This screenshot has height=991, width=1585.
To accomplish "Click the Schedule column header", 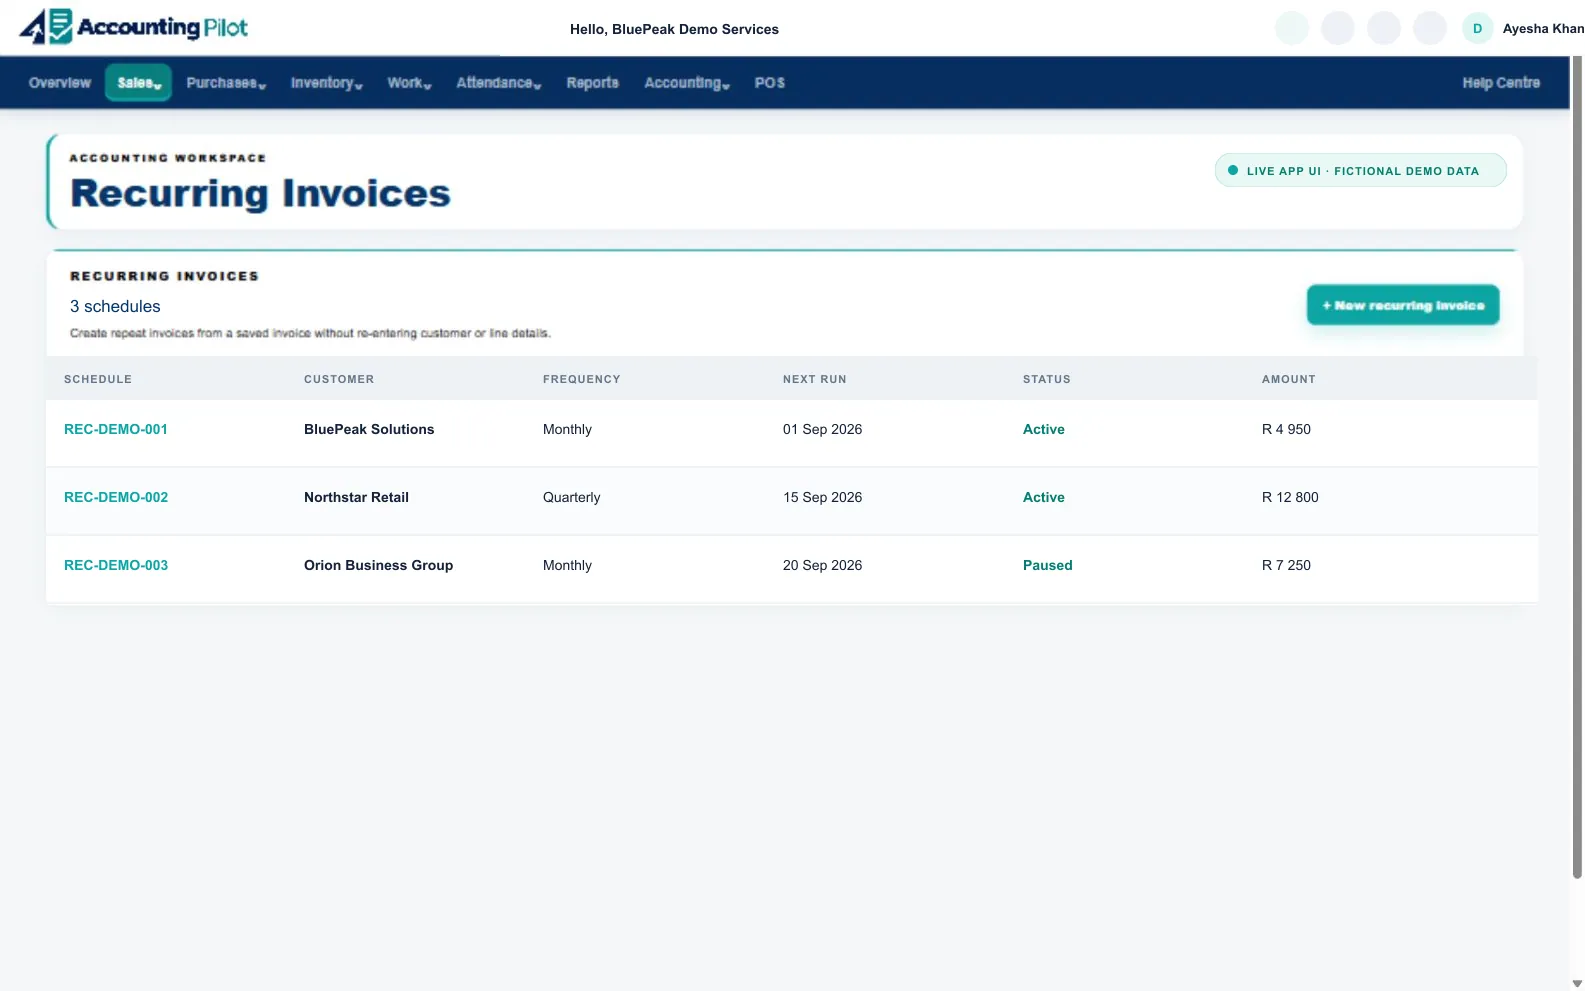I will [98, 379].
